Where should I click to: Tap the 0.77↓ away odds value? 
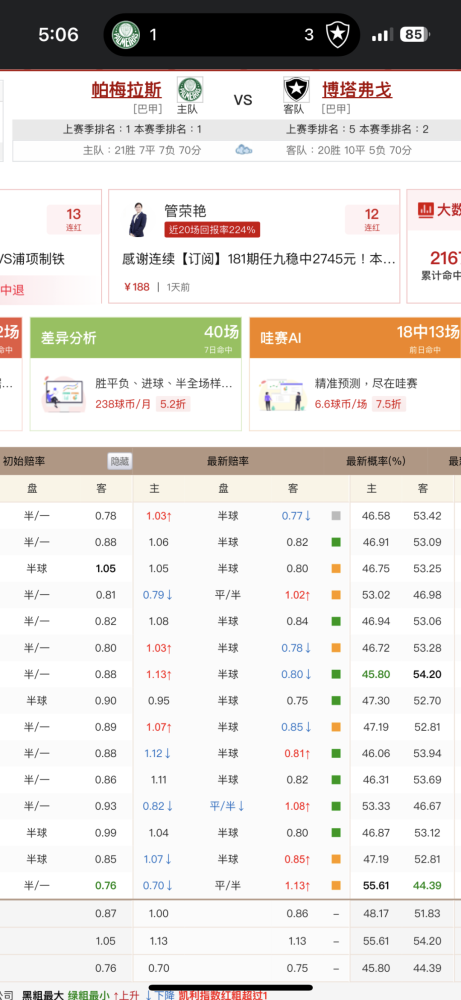tap(296, 515)
